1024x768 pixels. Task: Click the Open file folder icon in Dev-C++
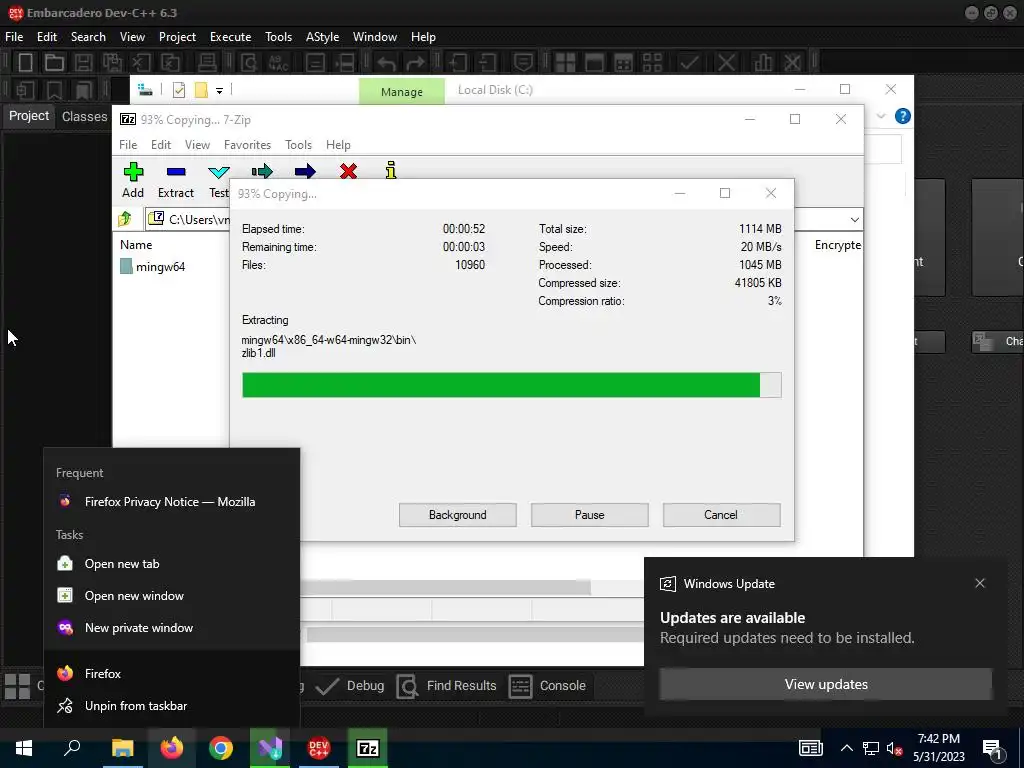pyautogui.click(x=54, y=63)
